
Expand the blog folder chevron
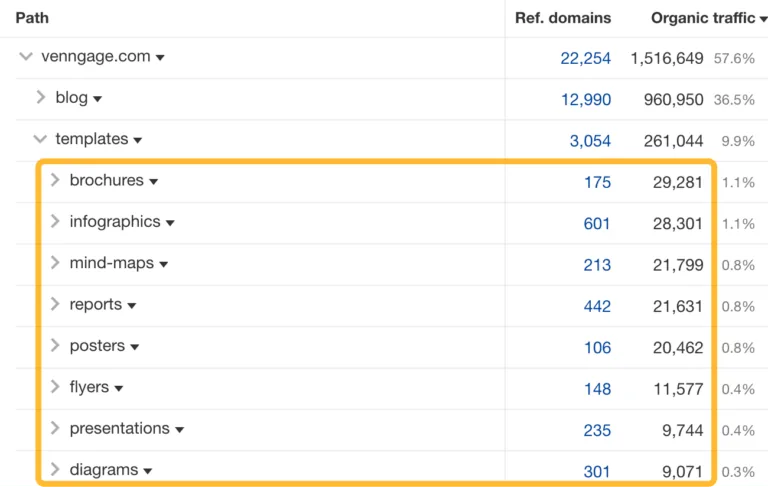(41, 97)
